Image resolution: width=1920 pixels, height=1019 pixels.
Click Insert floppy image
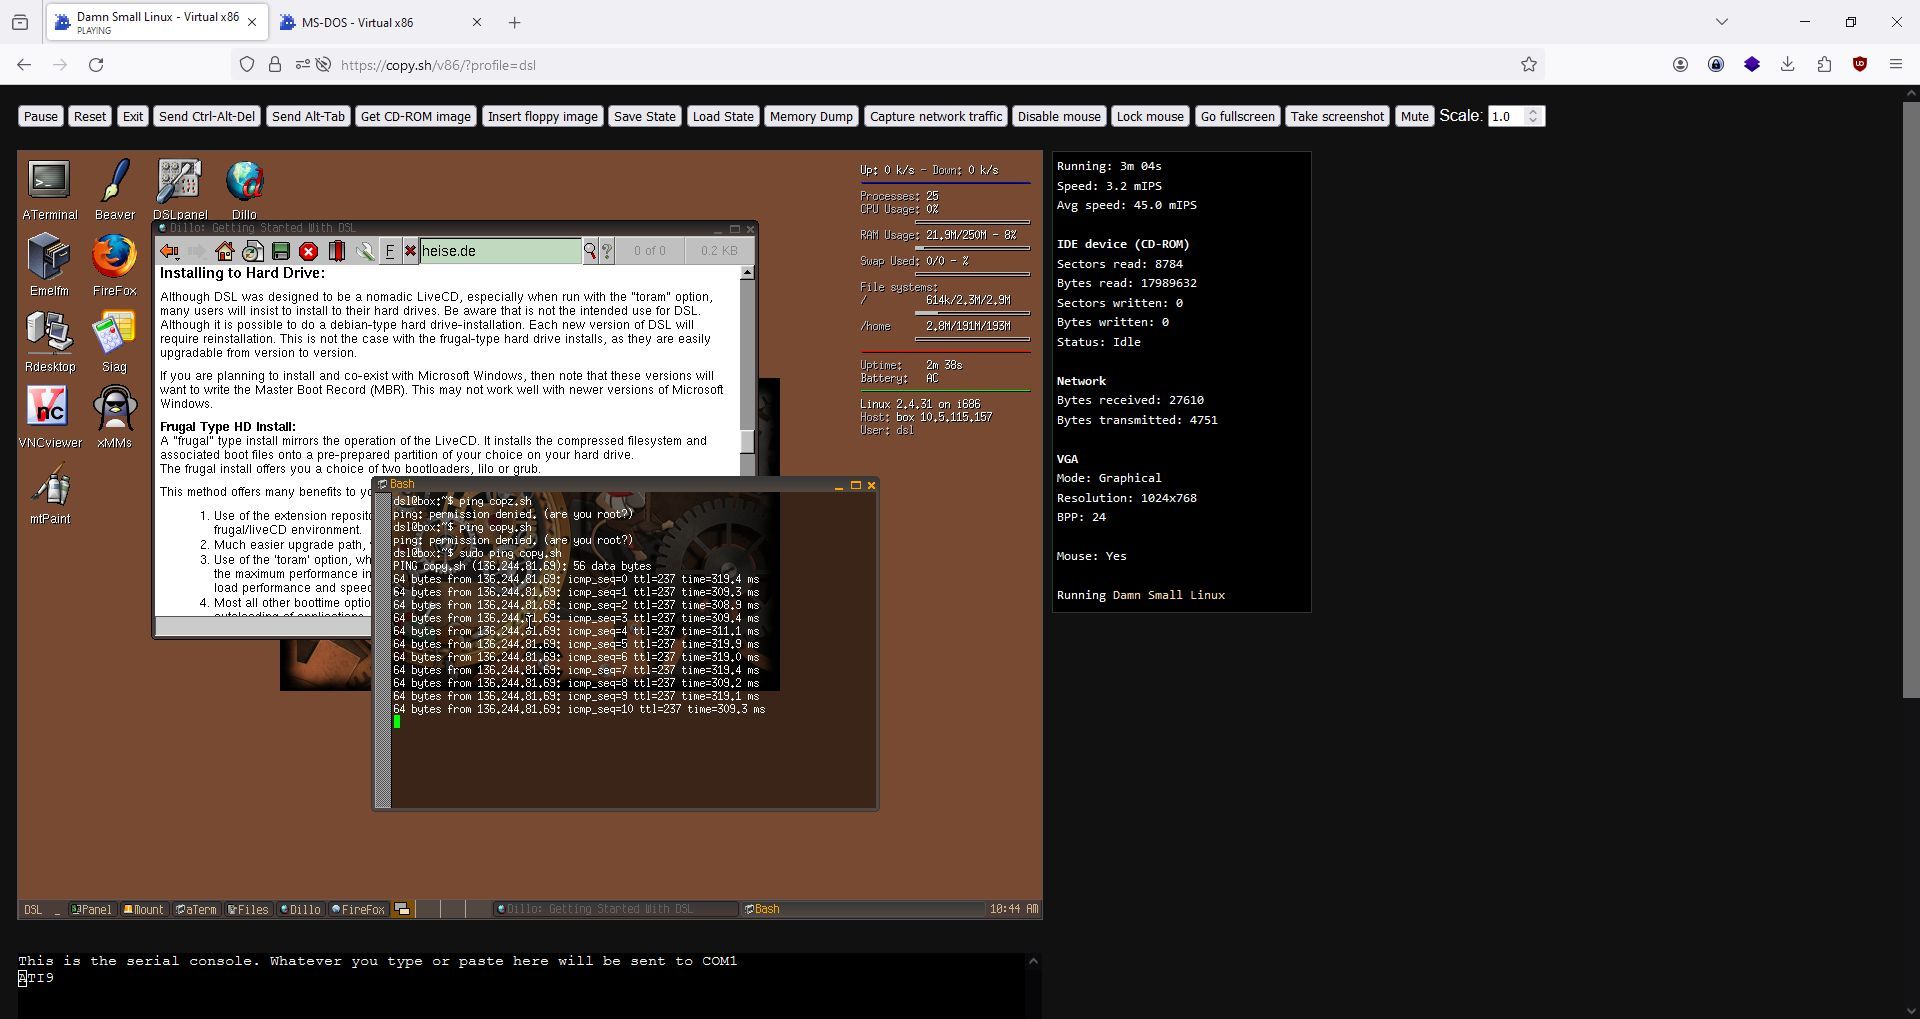click(x=543, y=117)
